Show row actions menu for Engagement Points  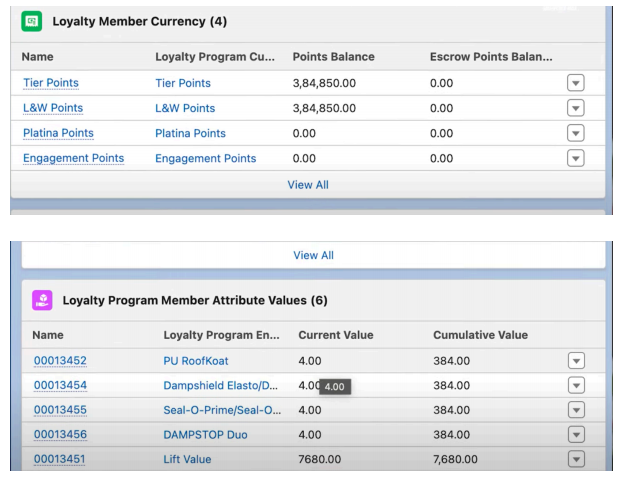(575, 158)
